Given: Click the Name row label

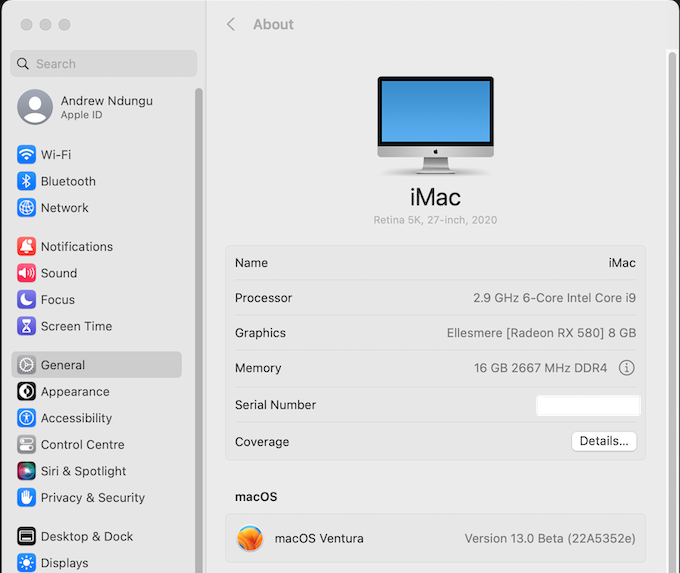Looking at the screenshot, I should click(x=251, y=263).
